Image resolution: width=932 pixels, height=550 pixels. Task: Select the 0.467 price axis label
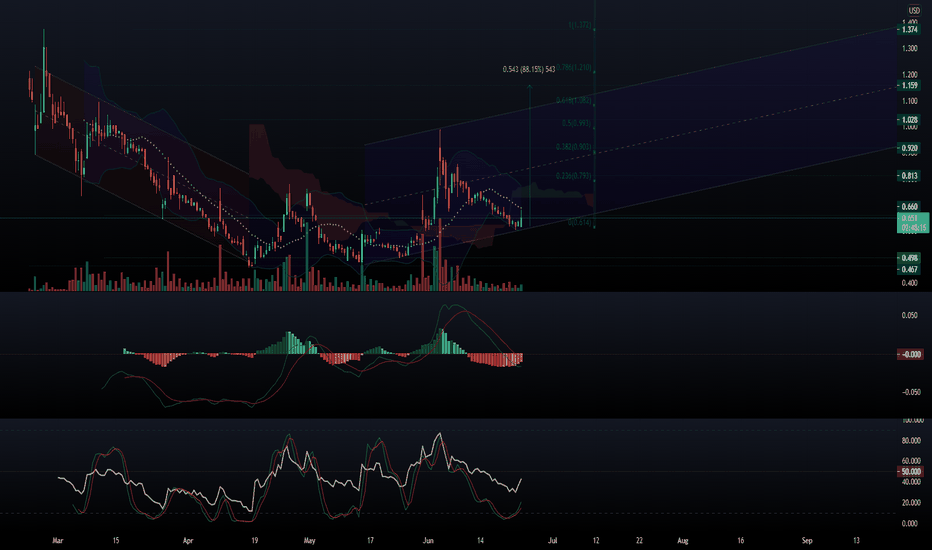point(909,270)
